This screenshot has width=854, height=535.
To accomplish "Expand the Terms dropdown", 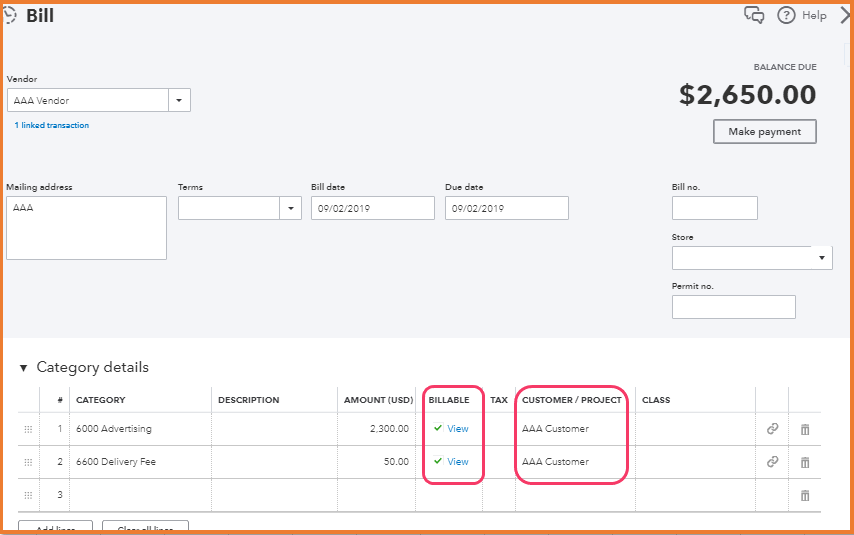I will [x=291, y=208].
